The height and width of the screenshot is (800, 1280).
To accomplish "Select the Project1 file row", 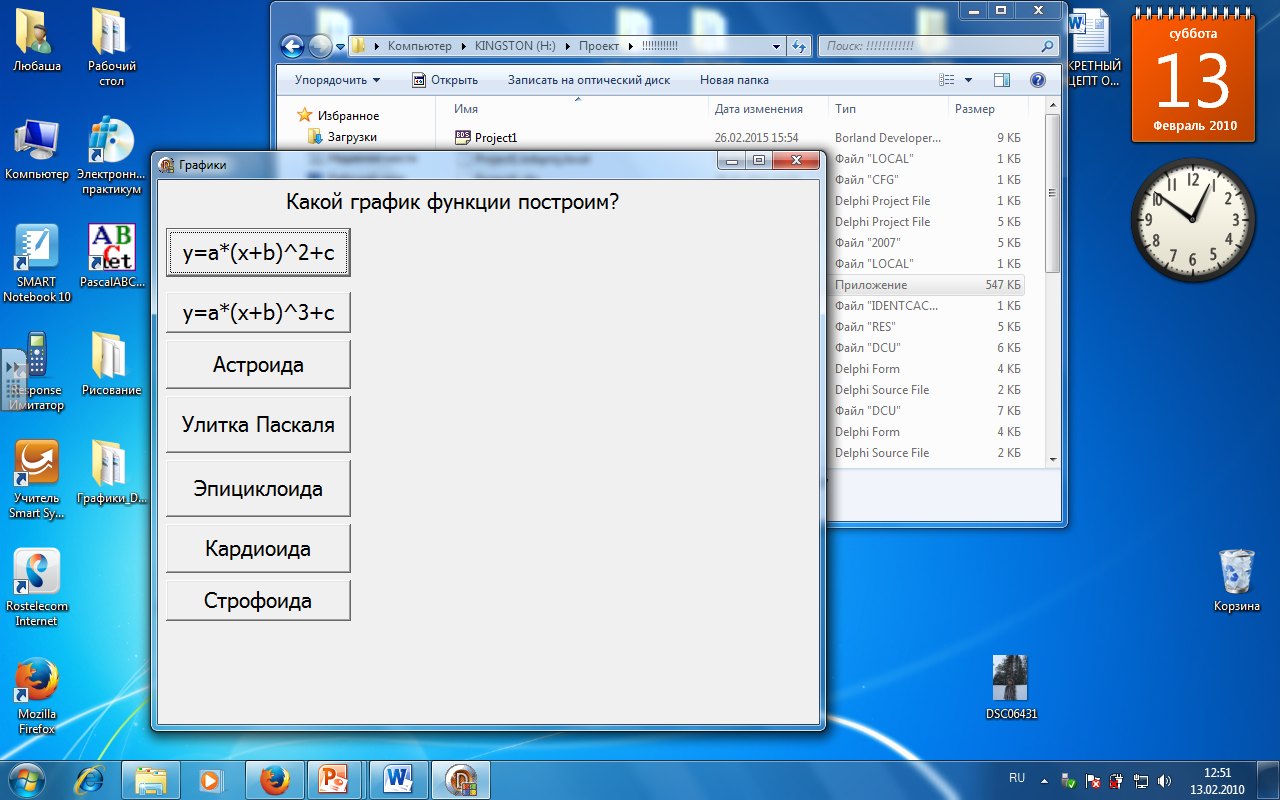I will coord(738,138).
